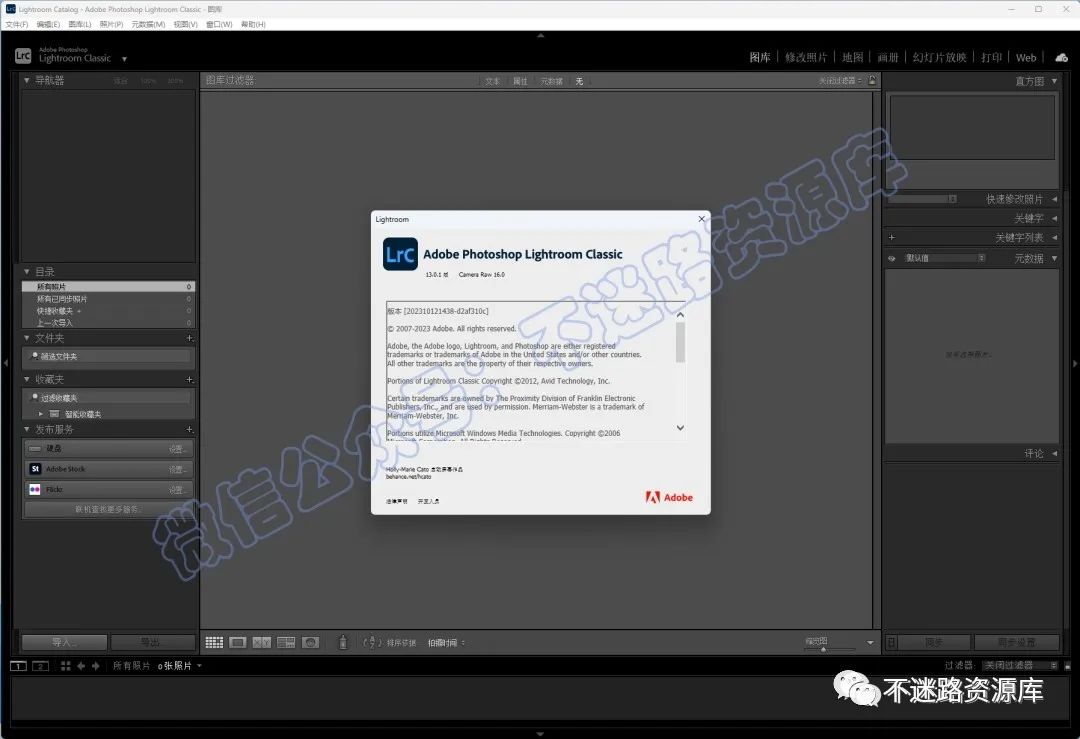The image size is (1080, 739).
Task: Hide left panel with edge arrow
Action: click(x=6, y=362)
